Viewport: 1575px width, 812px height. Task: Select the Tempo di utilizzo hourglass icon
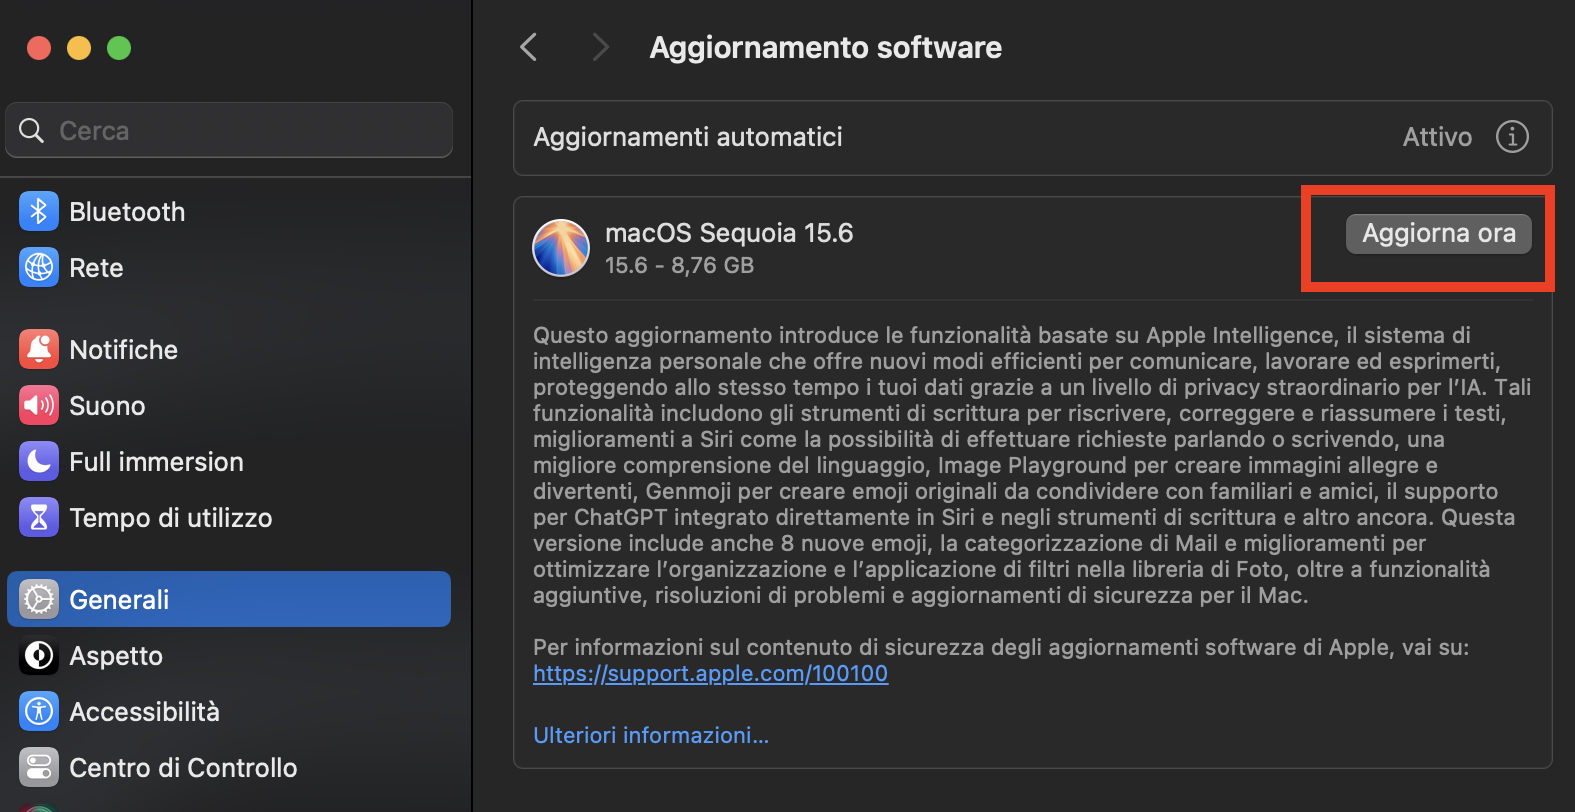[x=38, y=517]
